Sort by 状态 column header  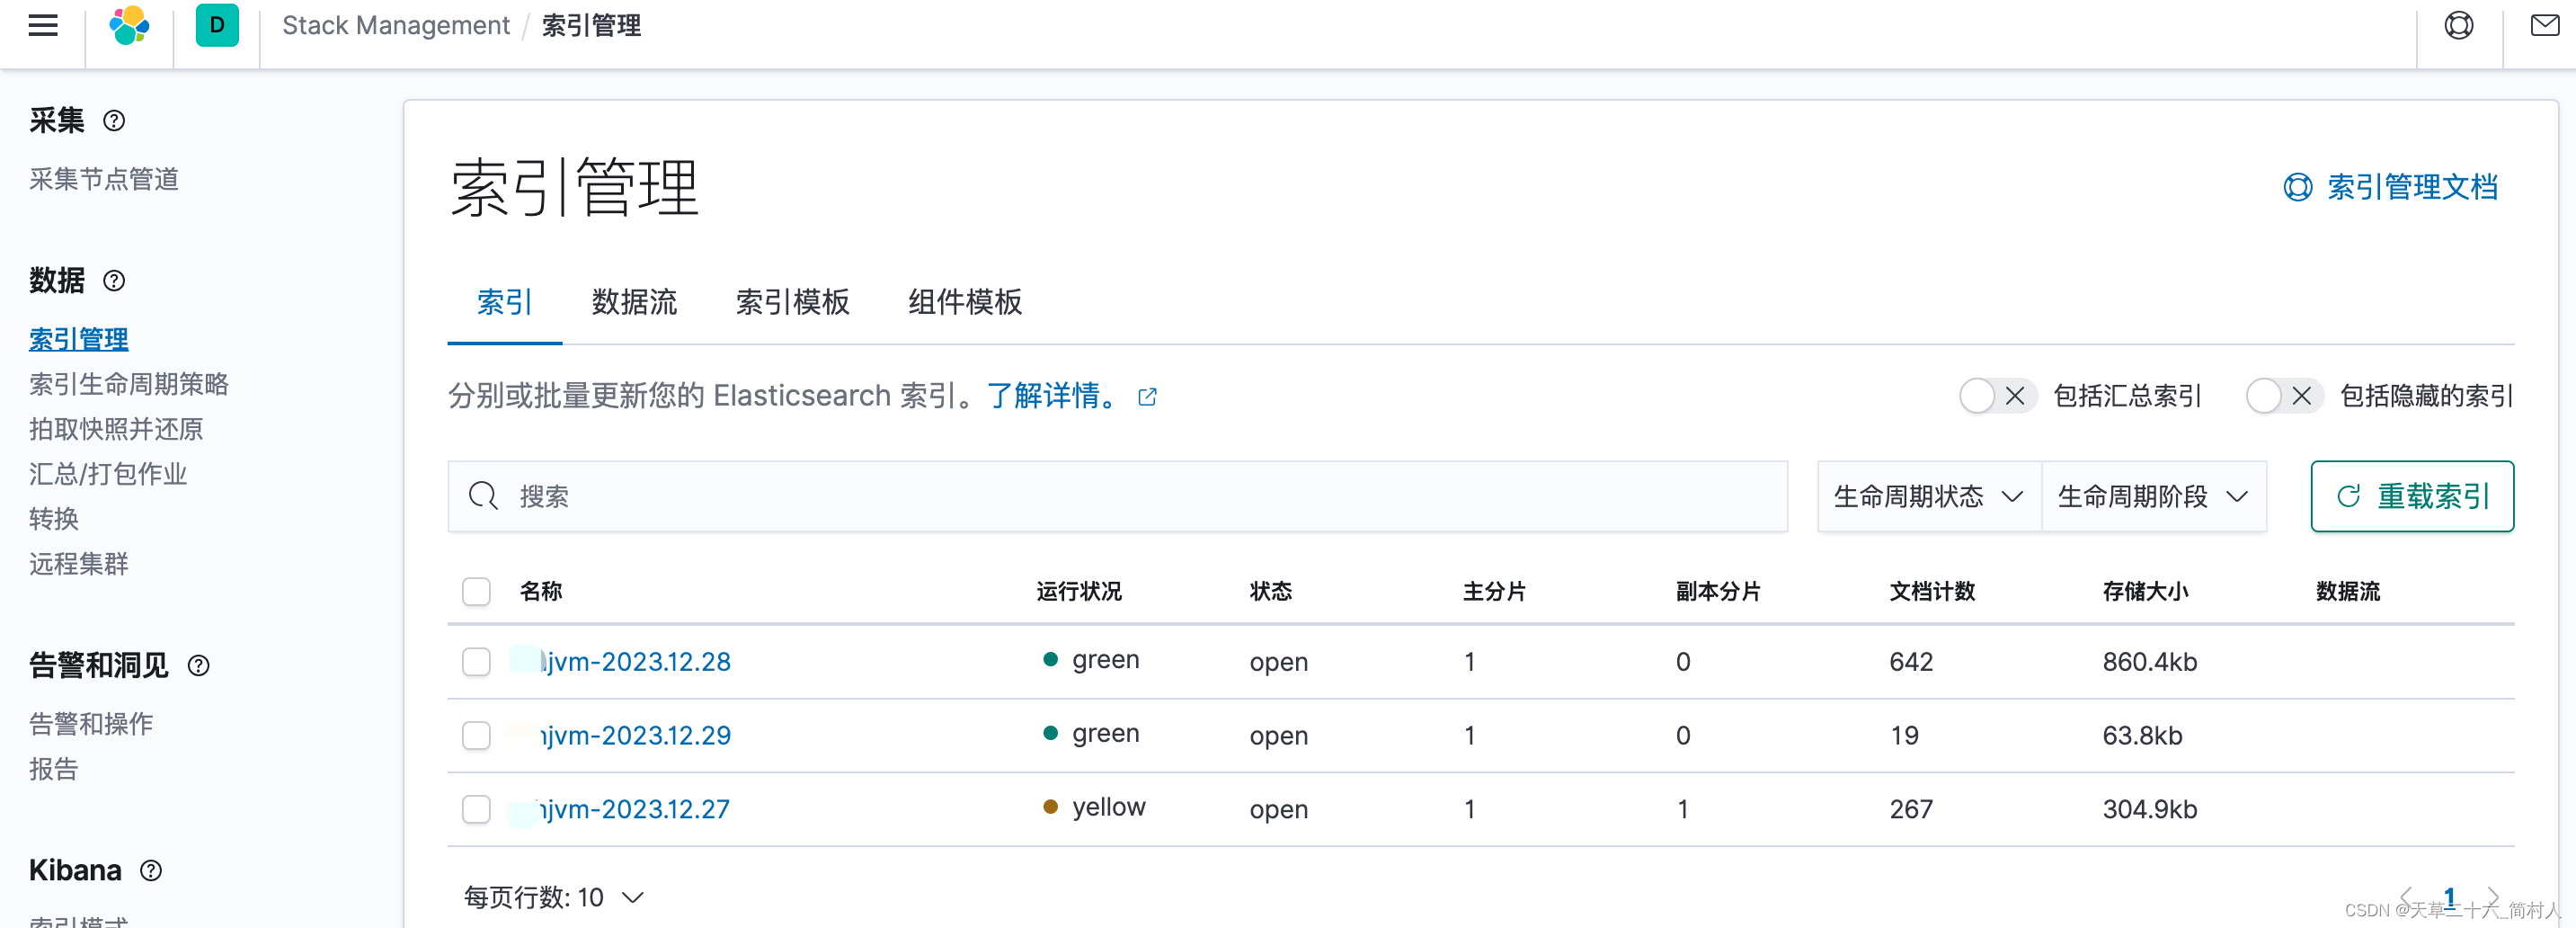point(1271,591)
